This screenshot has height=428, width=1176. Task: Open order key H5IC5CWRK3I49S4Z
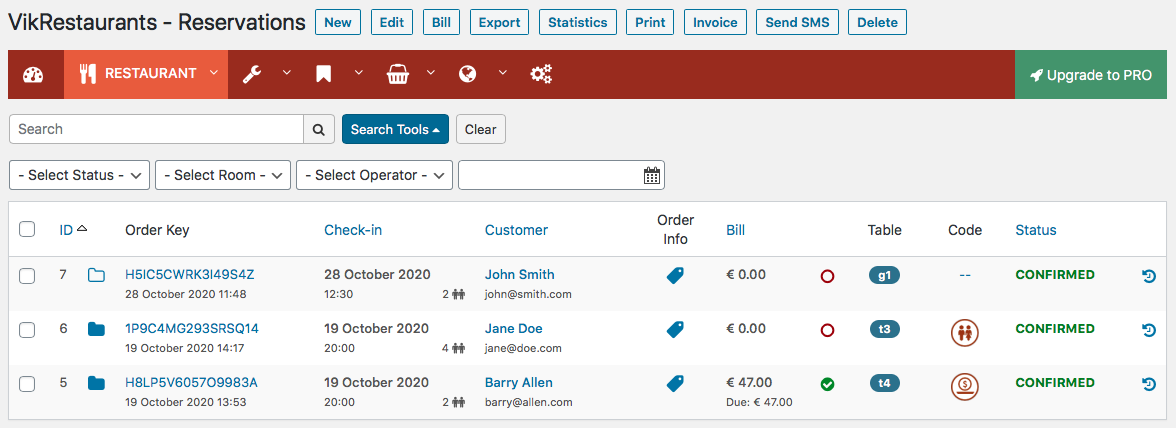[190, 275]
